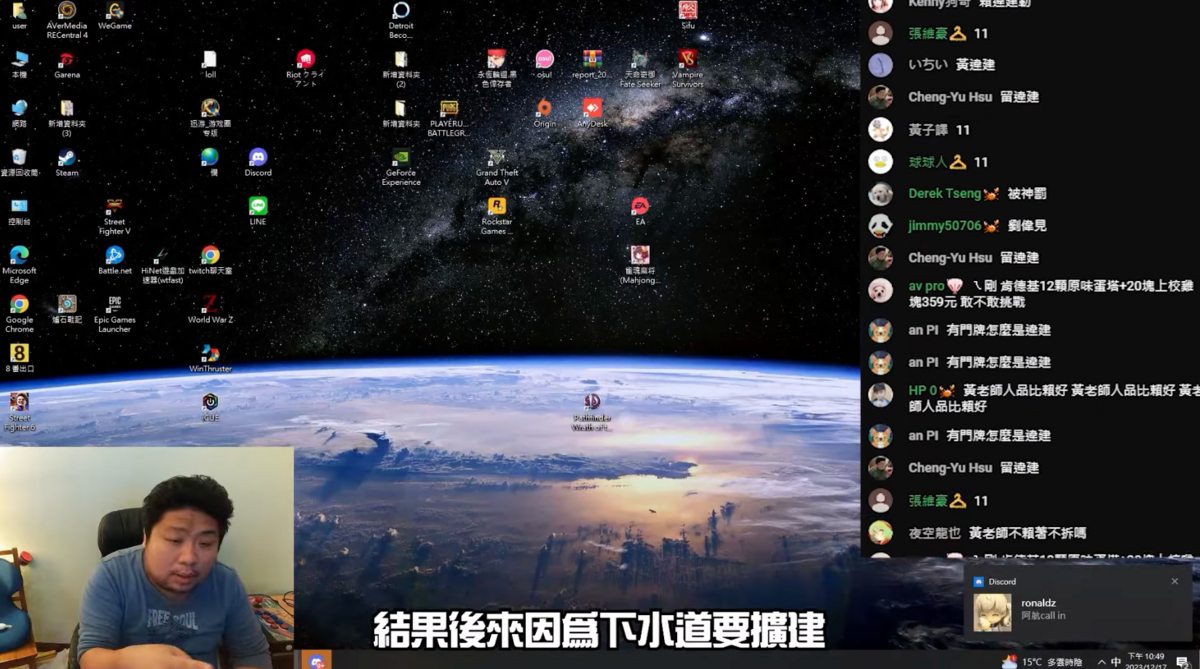Open the GeForce Experience shortcut

coord(401,167)
